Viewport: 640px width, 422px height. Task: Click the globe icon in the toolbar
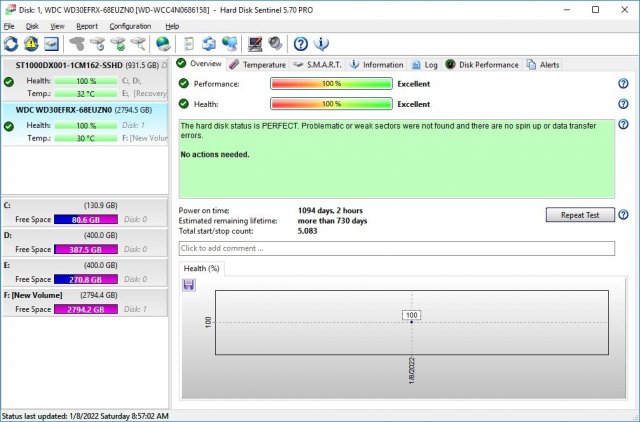coord(162,44)
